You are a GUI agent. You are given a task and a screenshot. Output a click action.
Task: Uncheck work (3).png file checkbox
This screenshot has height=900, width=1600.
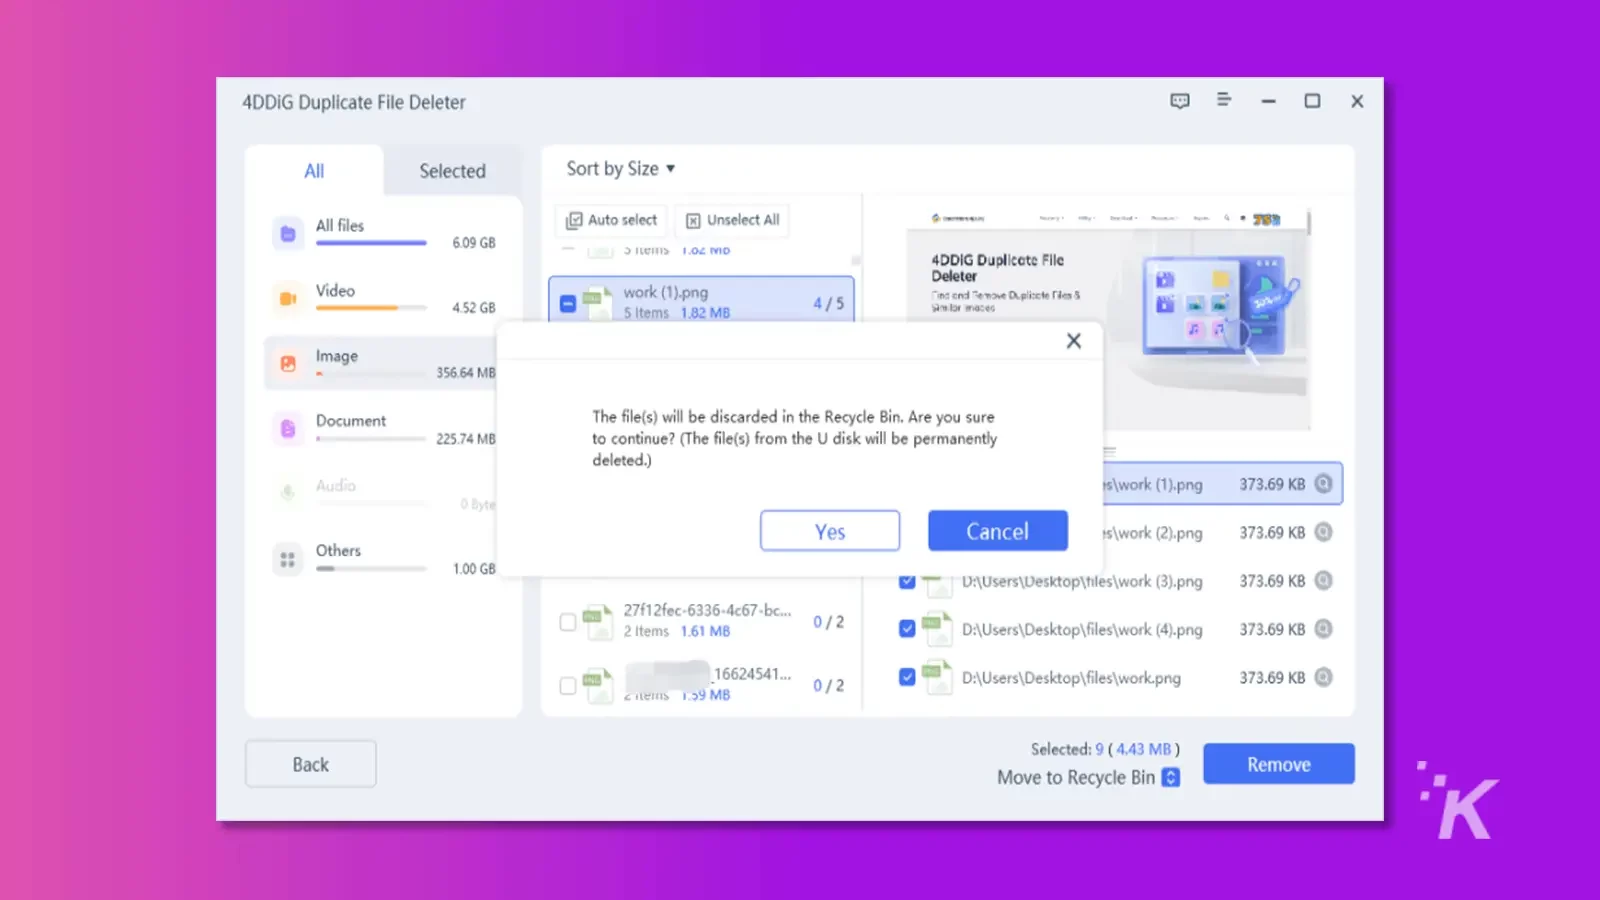point(907,581)
